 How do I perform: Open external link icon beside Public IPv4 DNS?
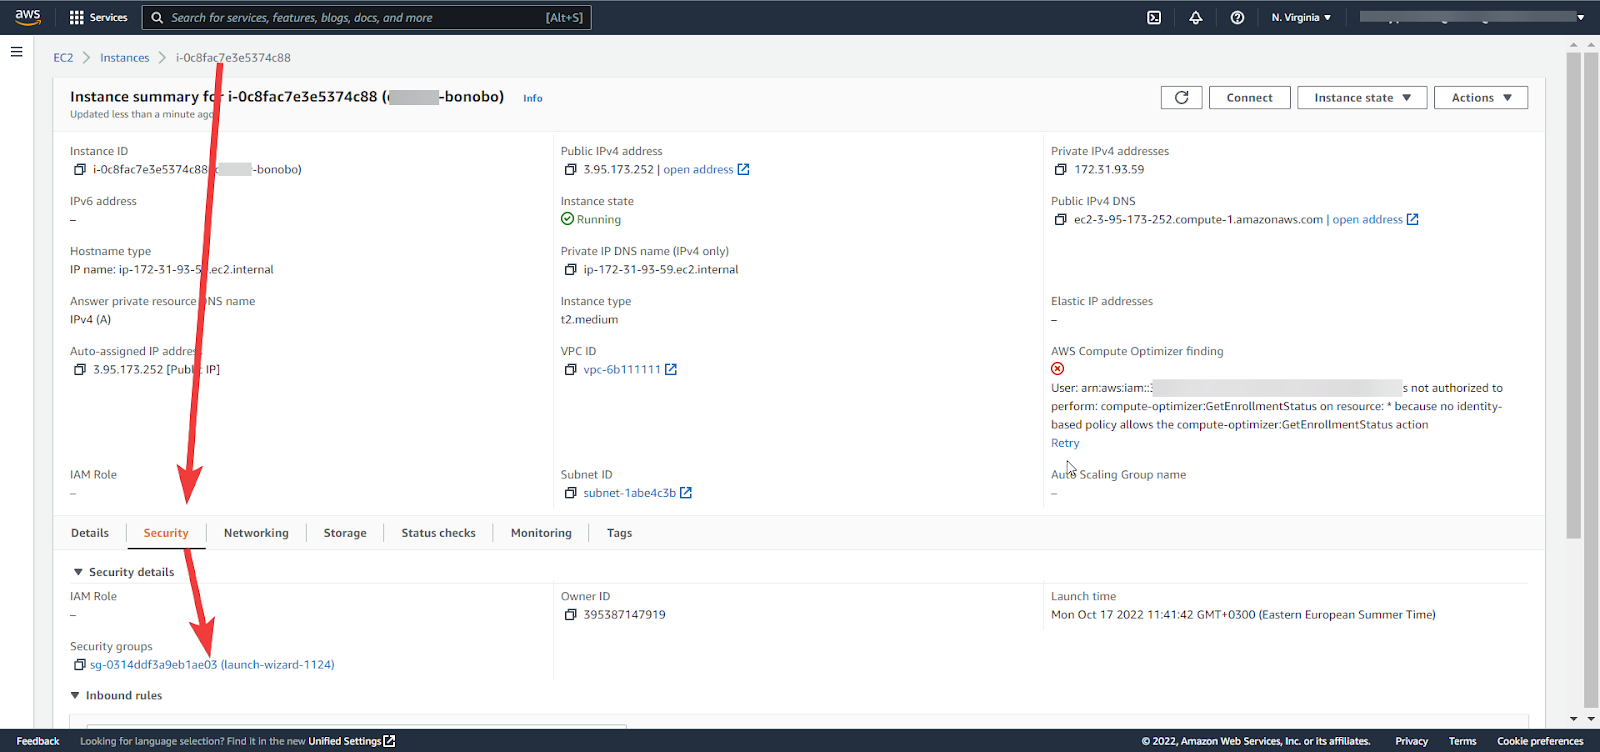pos(1413,220)
